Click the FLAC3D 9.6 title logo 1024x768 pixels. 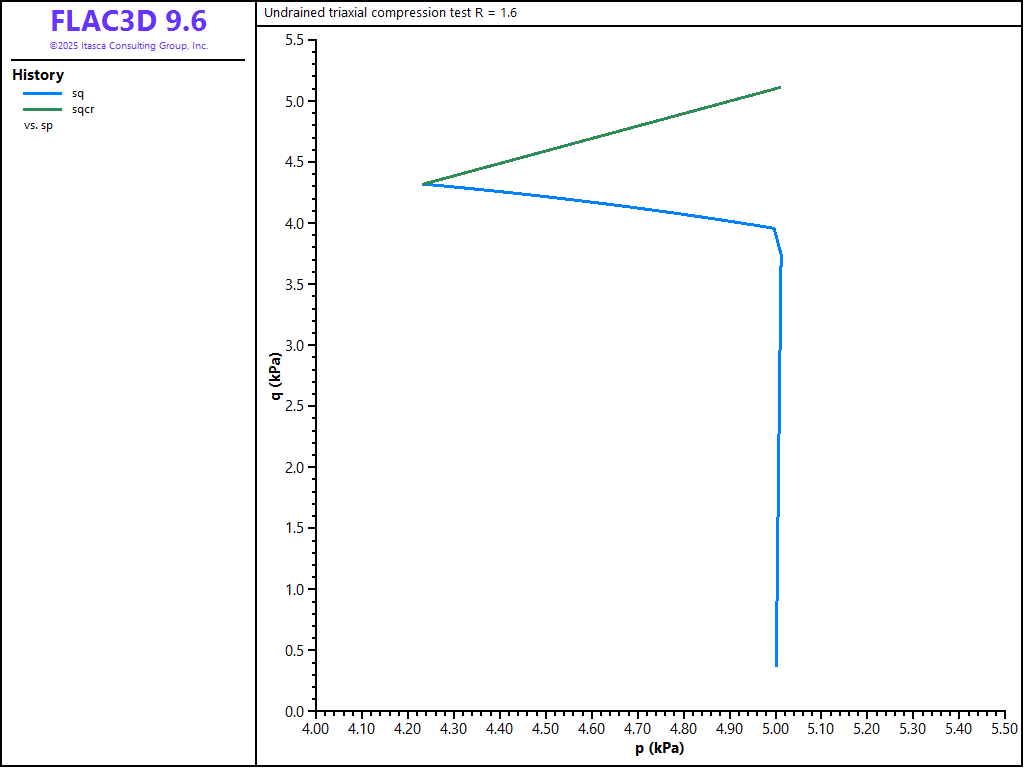[x=128, y=21]
